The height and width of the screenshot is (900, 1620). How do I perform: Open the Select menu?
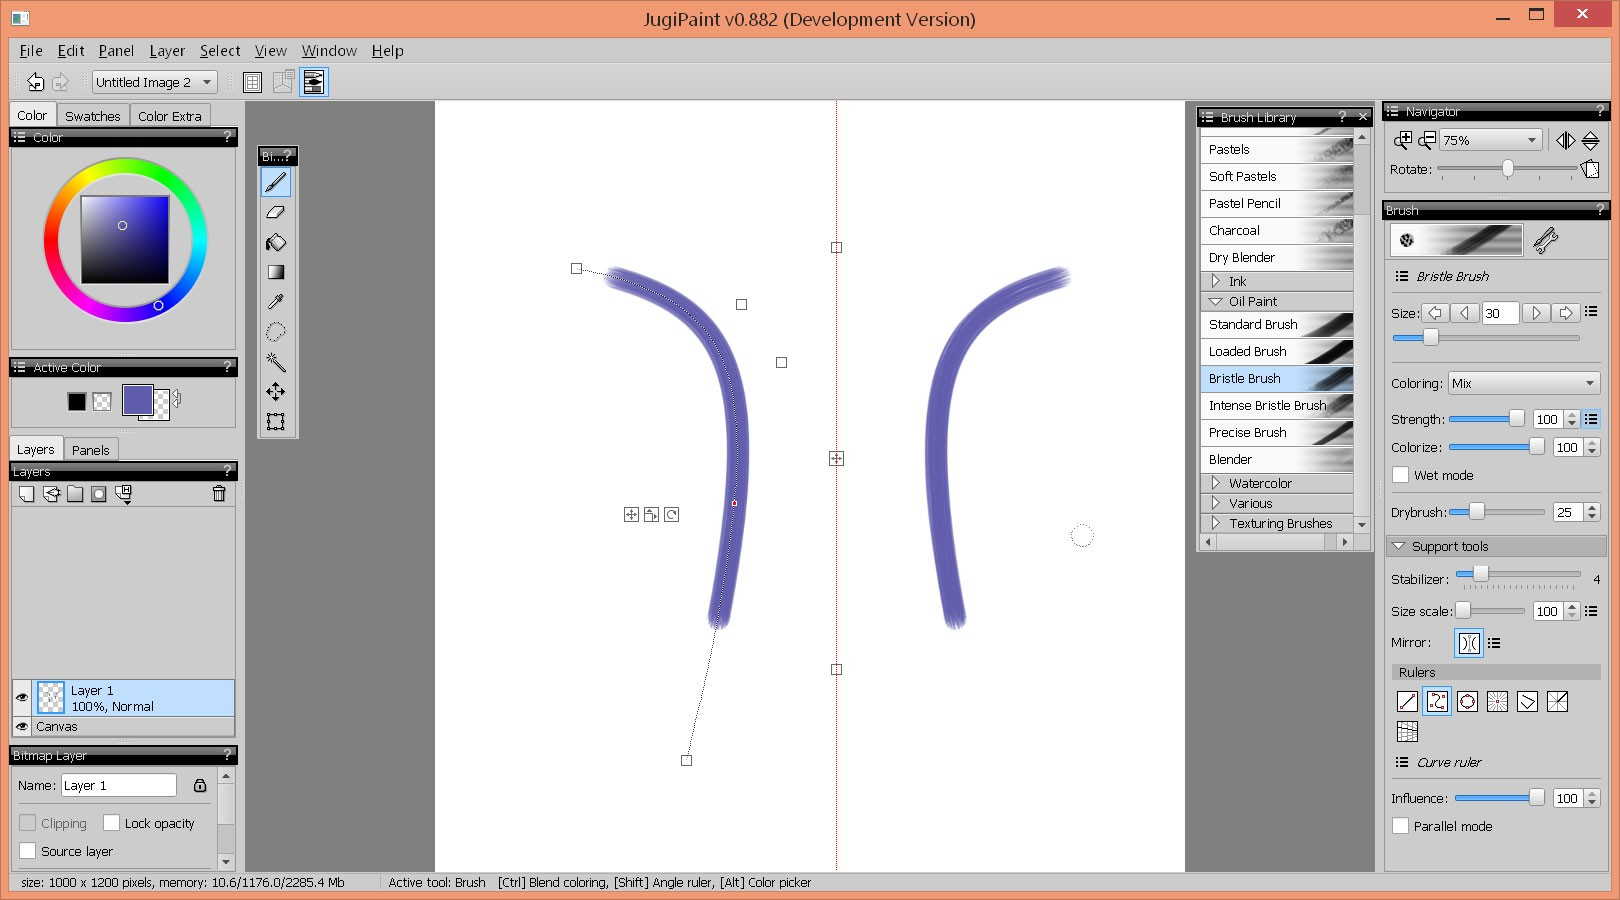[x=219, y=51]
